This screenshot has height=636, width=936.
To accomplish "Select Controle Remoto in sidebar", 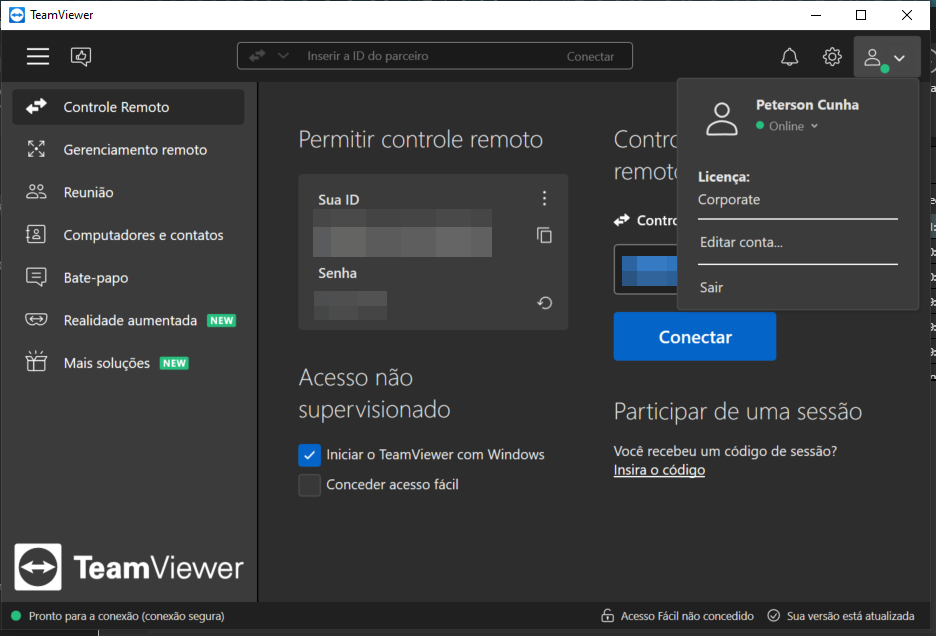I will tap(128, 107).
